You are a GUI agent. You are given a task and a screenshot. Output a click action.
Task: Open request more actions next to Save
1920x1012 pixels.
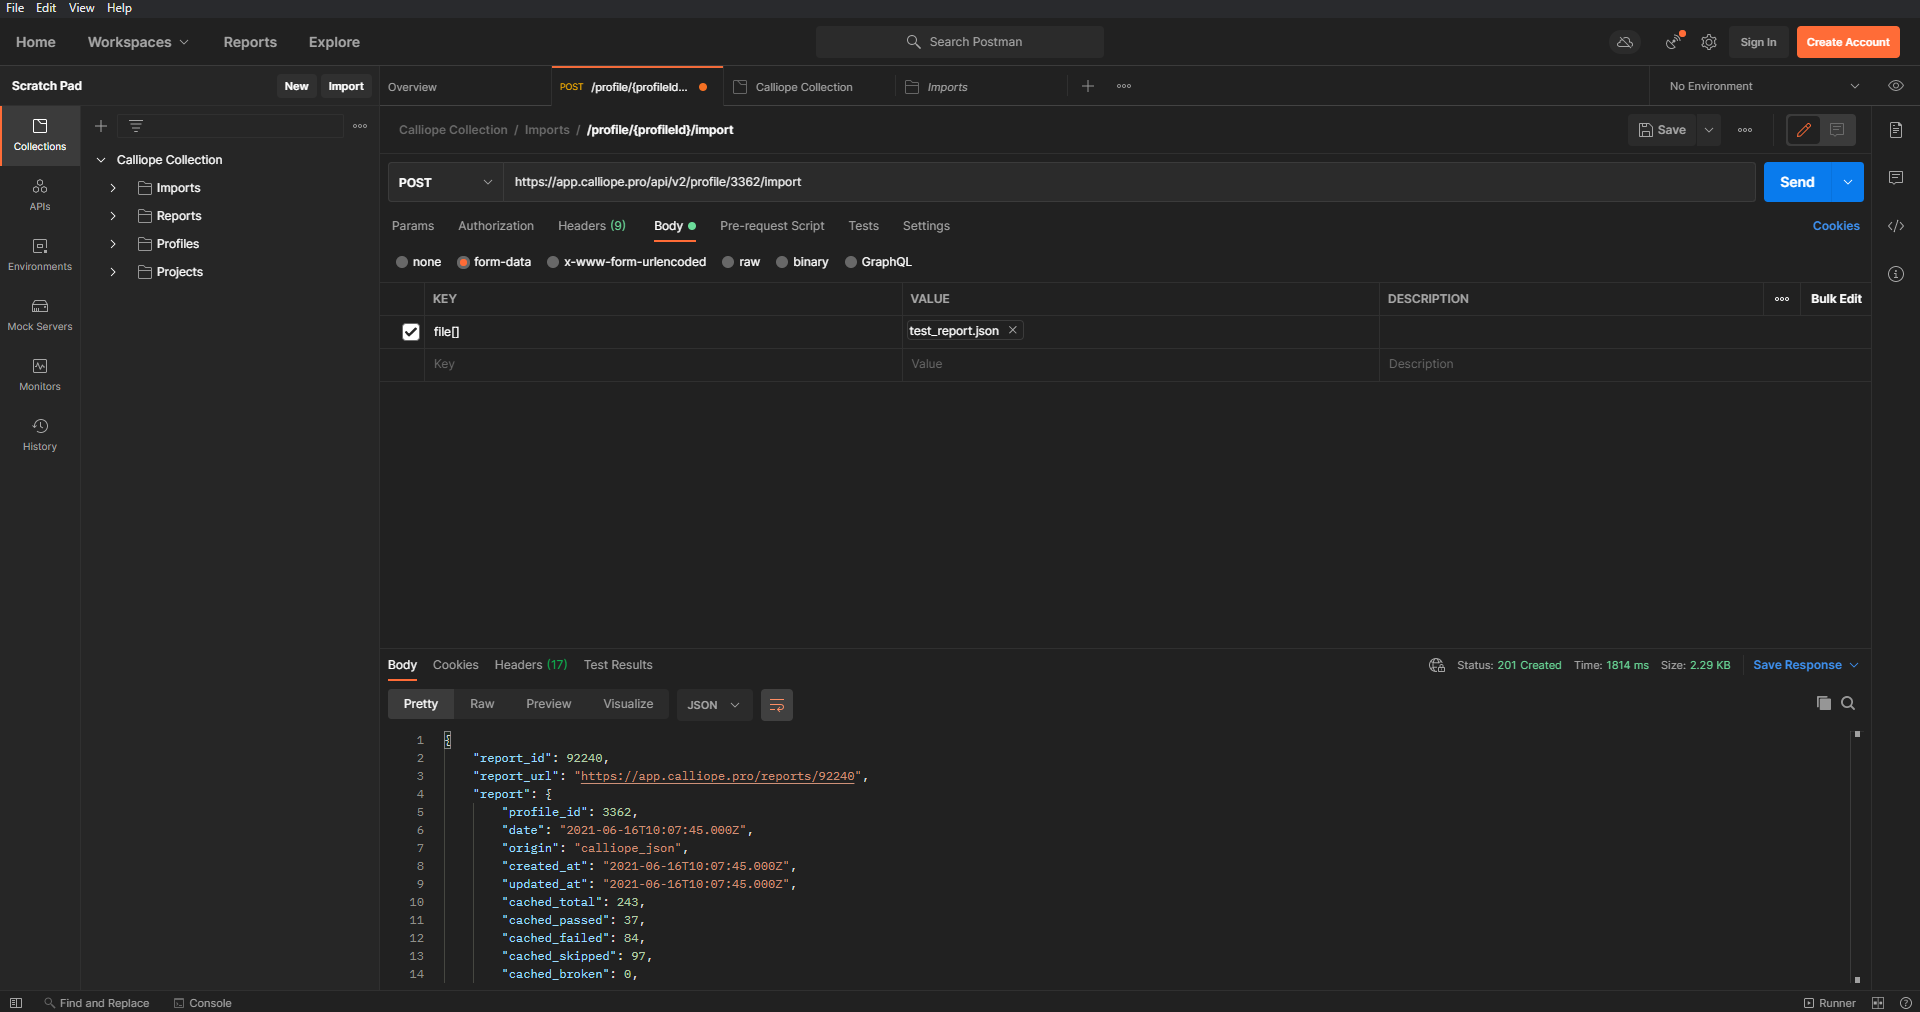coord(1745,130)
